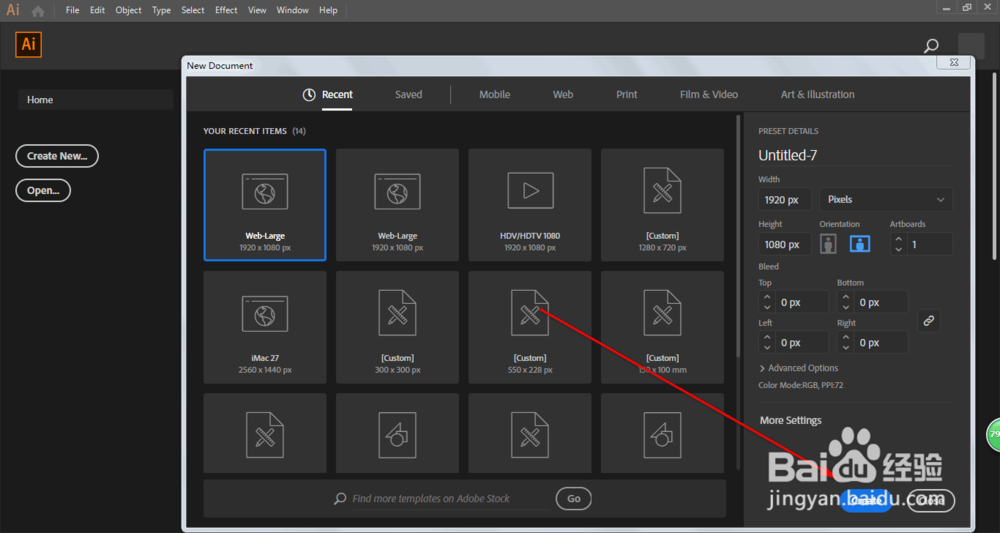The height and width of the screenshot is (533, 1000).
Task: Open the Object menu
Action: coord(128,10)
